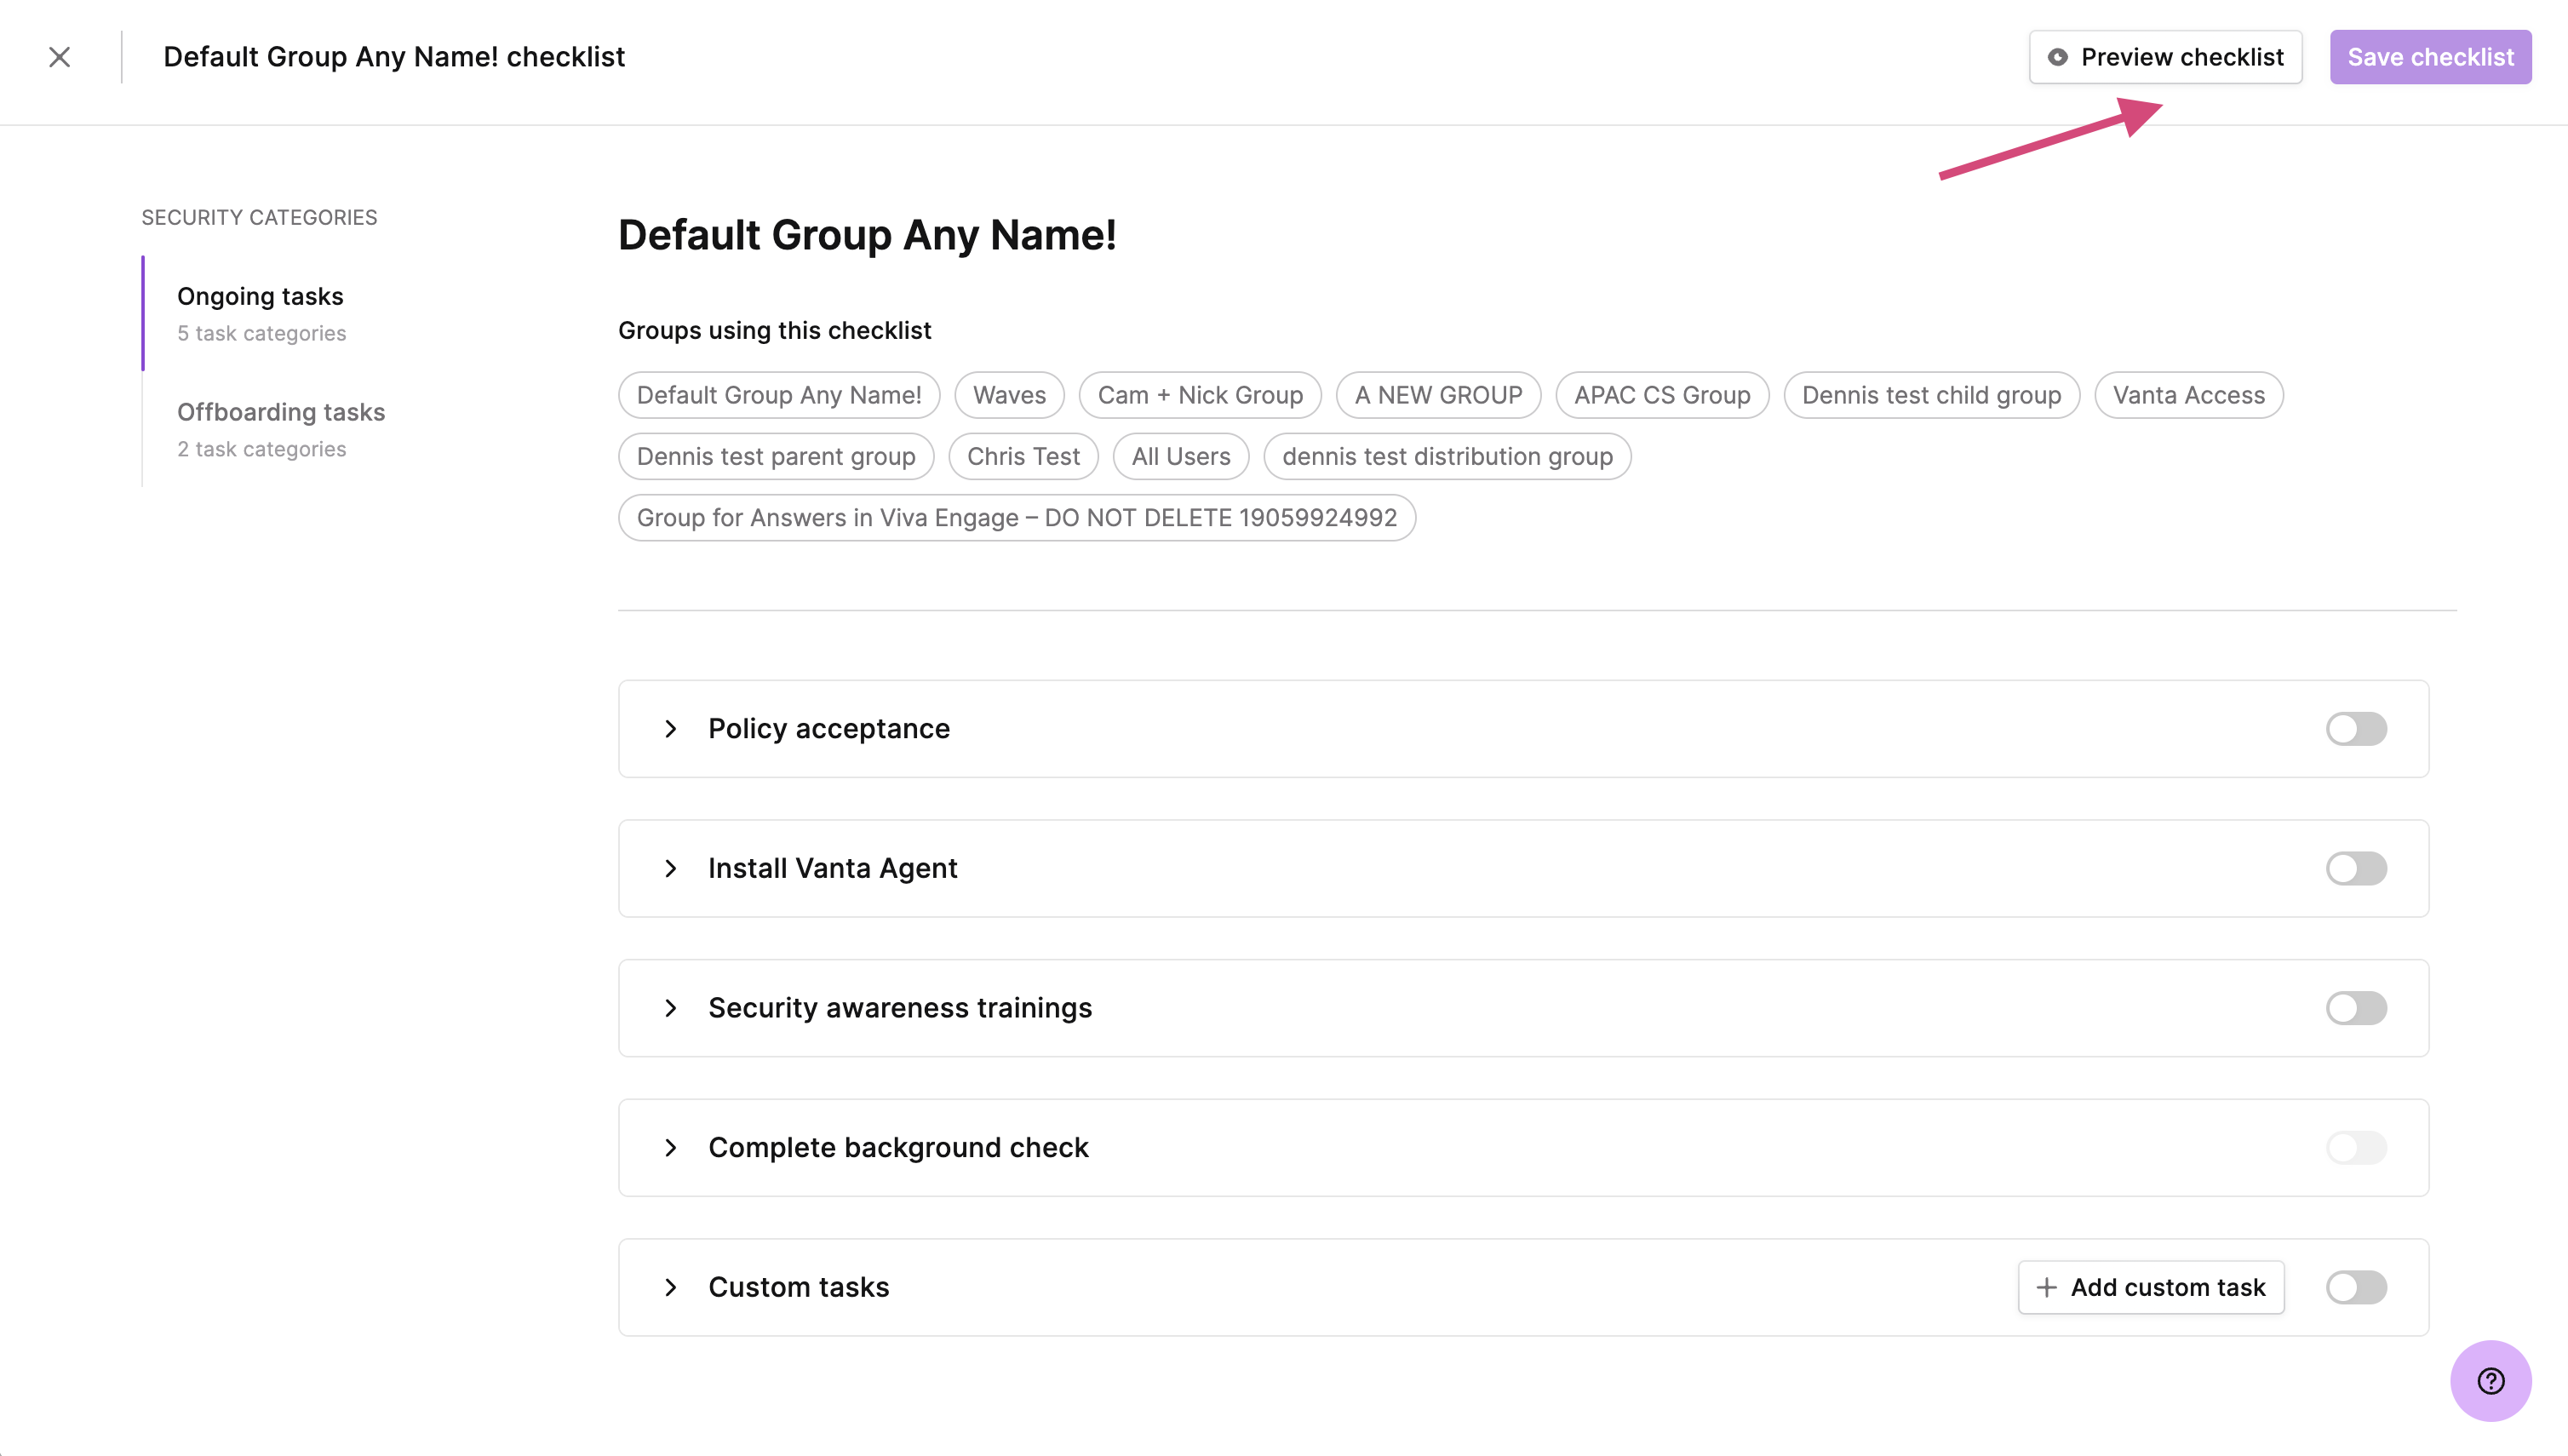Select Dennis test parent group chip
This screenshot has height=1456, width=2568.
776,456
